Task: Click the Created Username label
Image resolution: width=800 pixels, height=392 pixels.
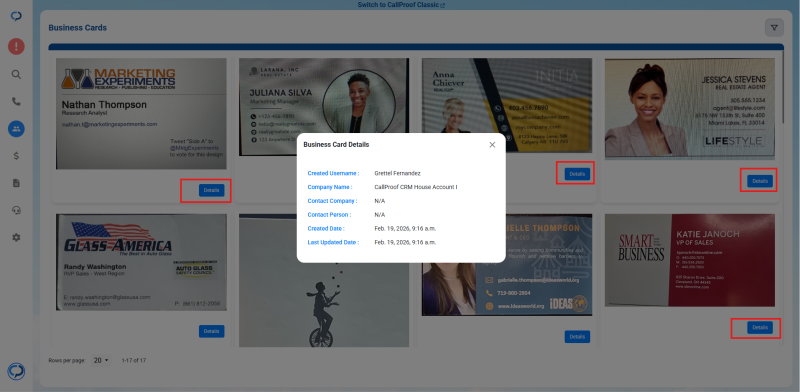Action: [x=333, y=174]
